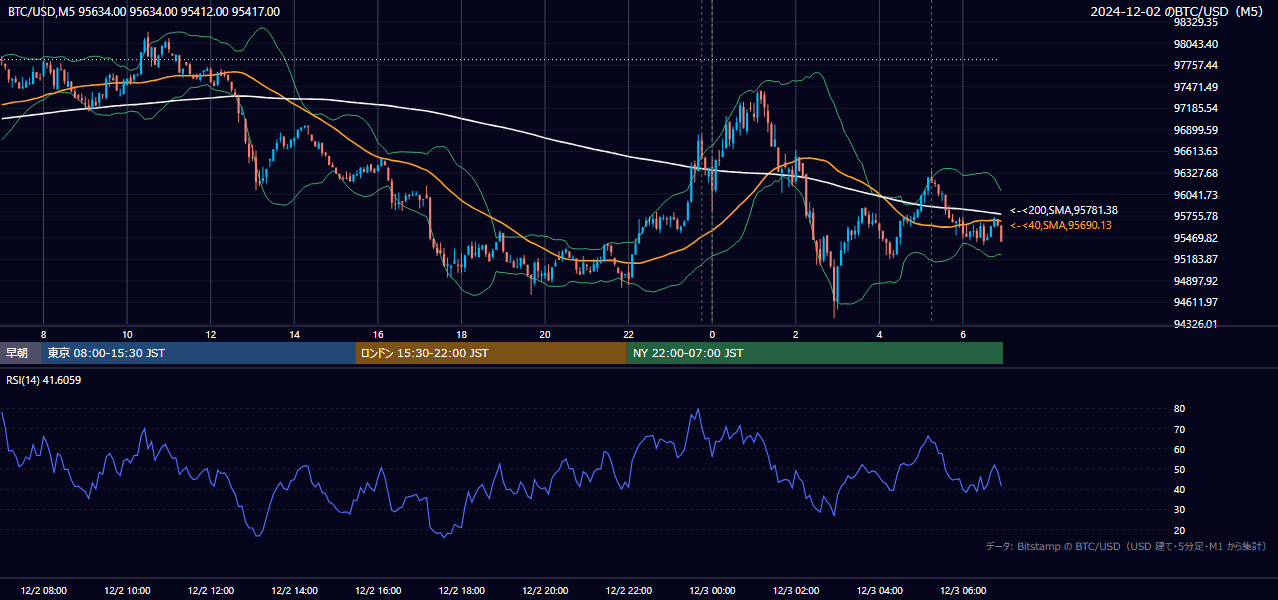Click RSI scale value 60
The height and width of the screenshot is (600, 1278).
pos(1180,449)
